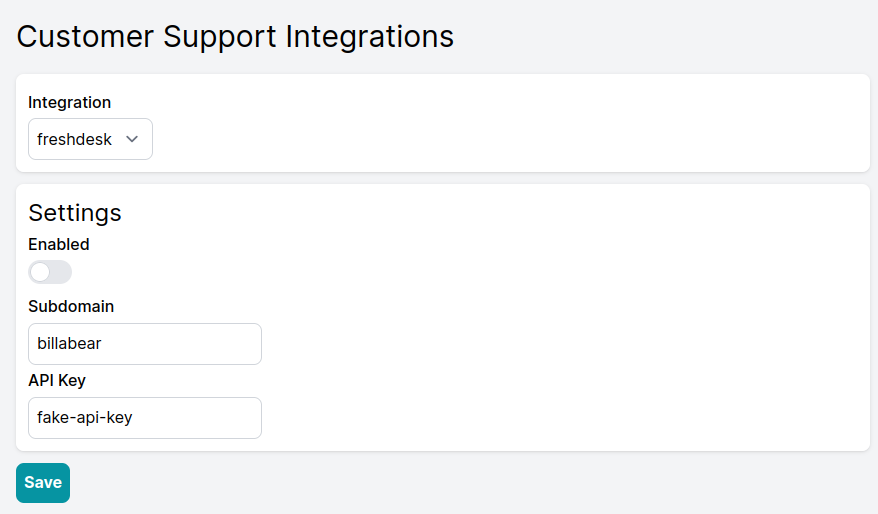Screen dimensions: 878x514
Task: Place cursor in fake-api-key text
Action: click(85, 418)
